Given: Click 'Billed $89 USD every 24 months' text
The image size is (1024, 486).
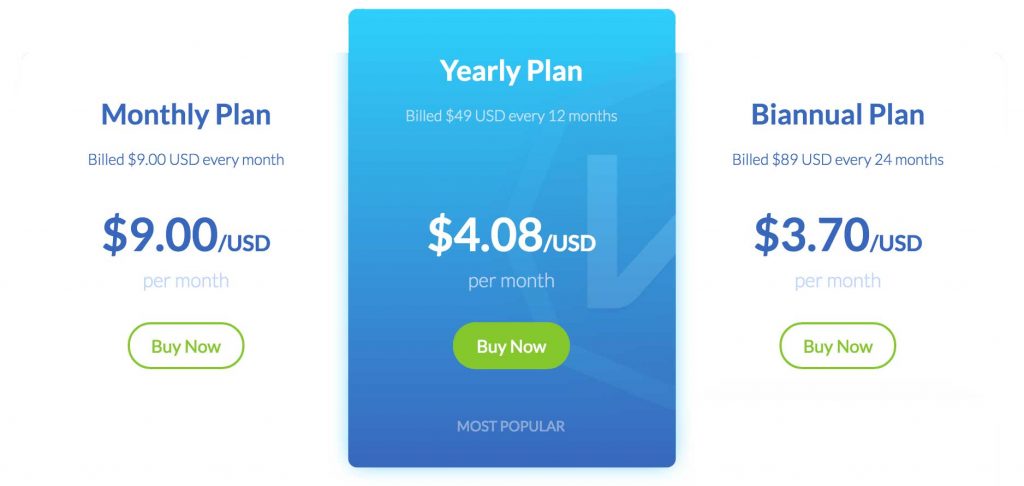Looking at the screenshot, I should coord(838,159).
